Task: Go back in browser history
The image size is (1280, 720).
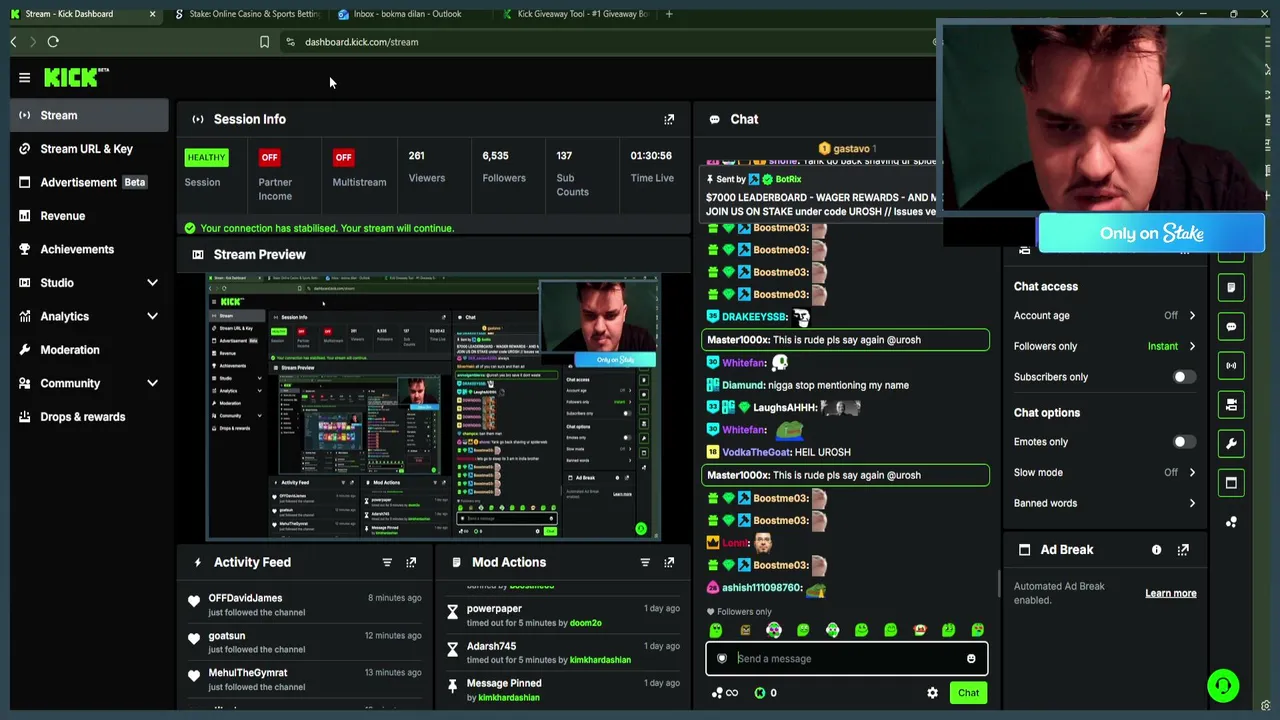Action: pos(13,42)
